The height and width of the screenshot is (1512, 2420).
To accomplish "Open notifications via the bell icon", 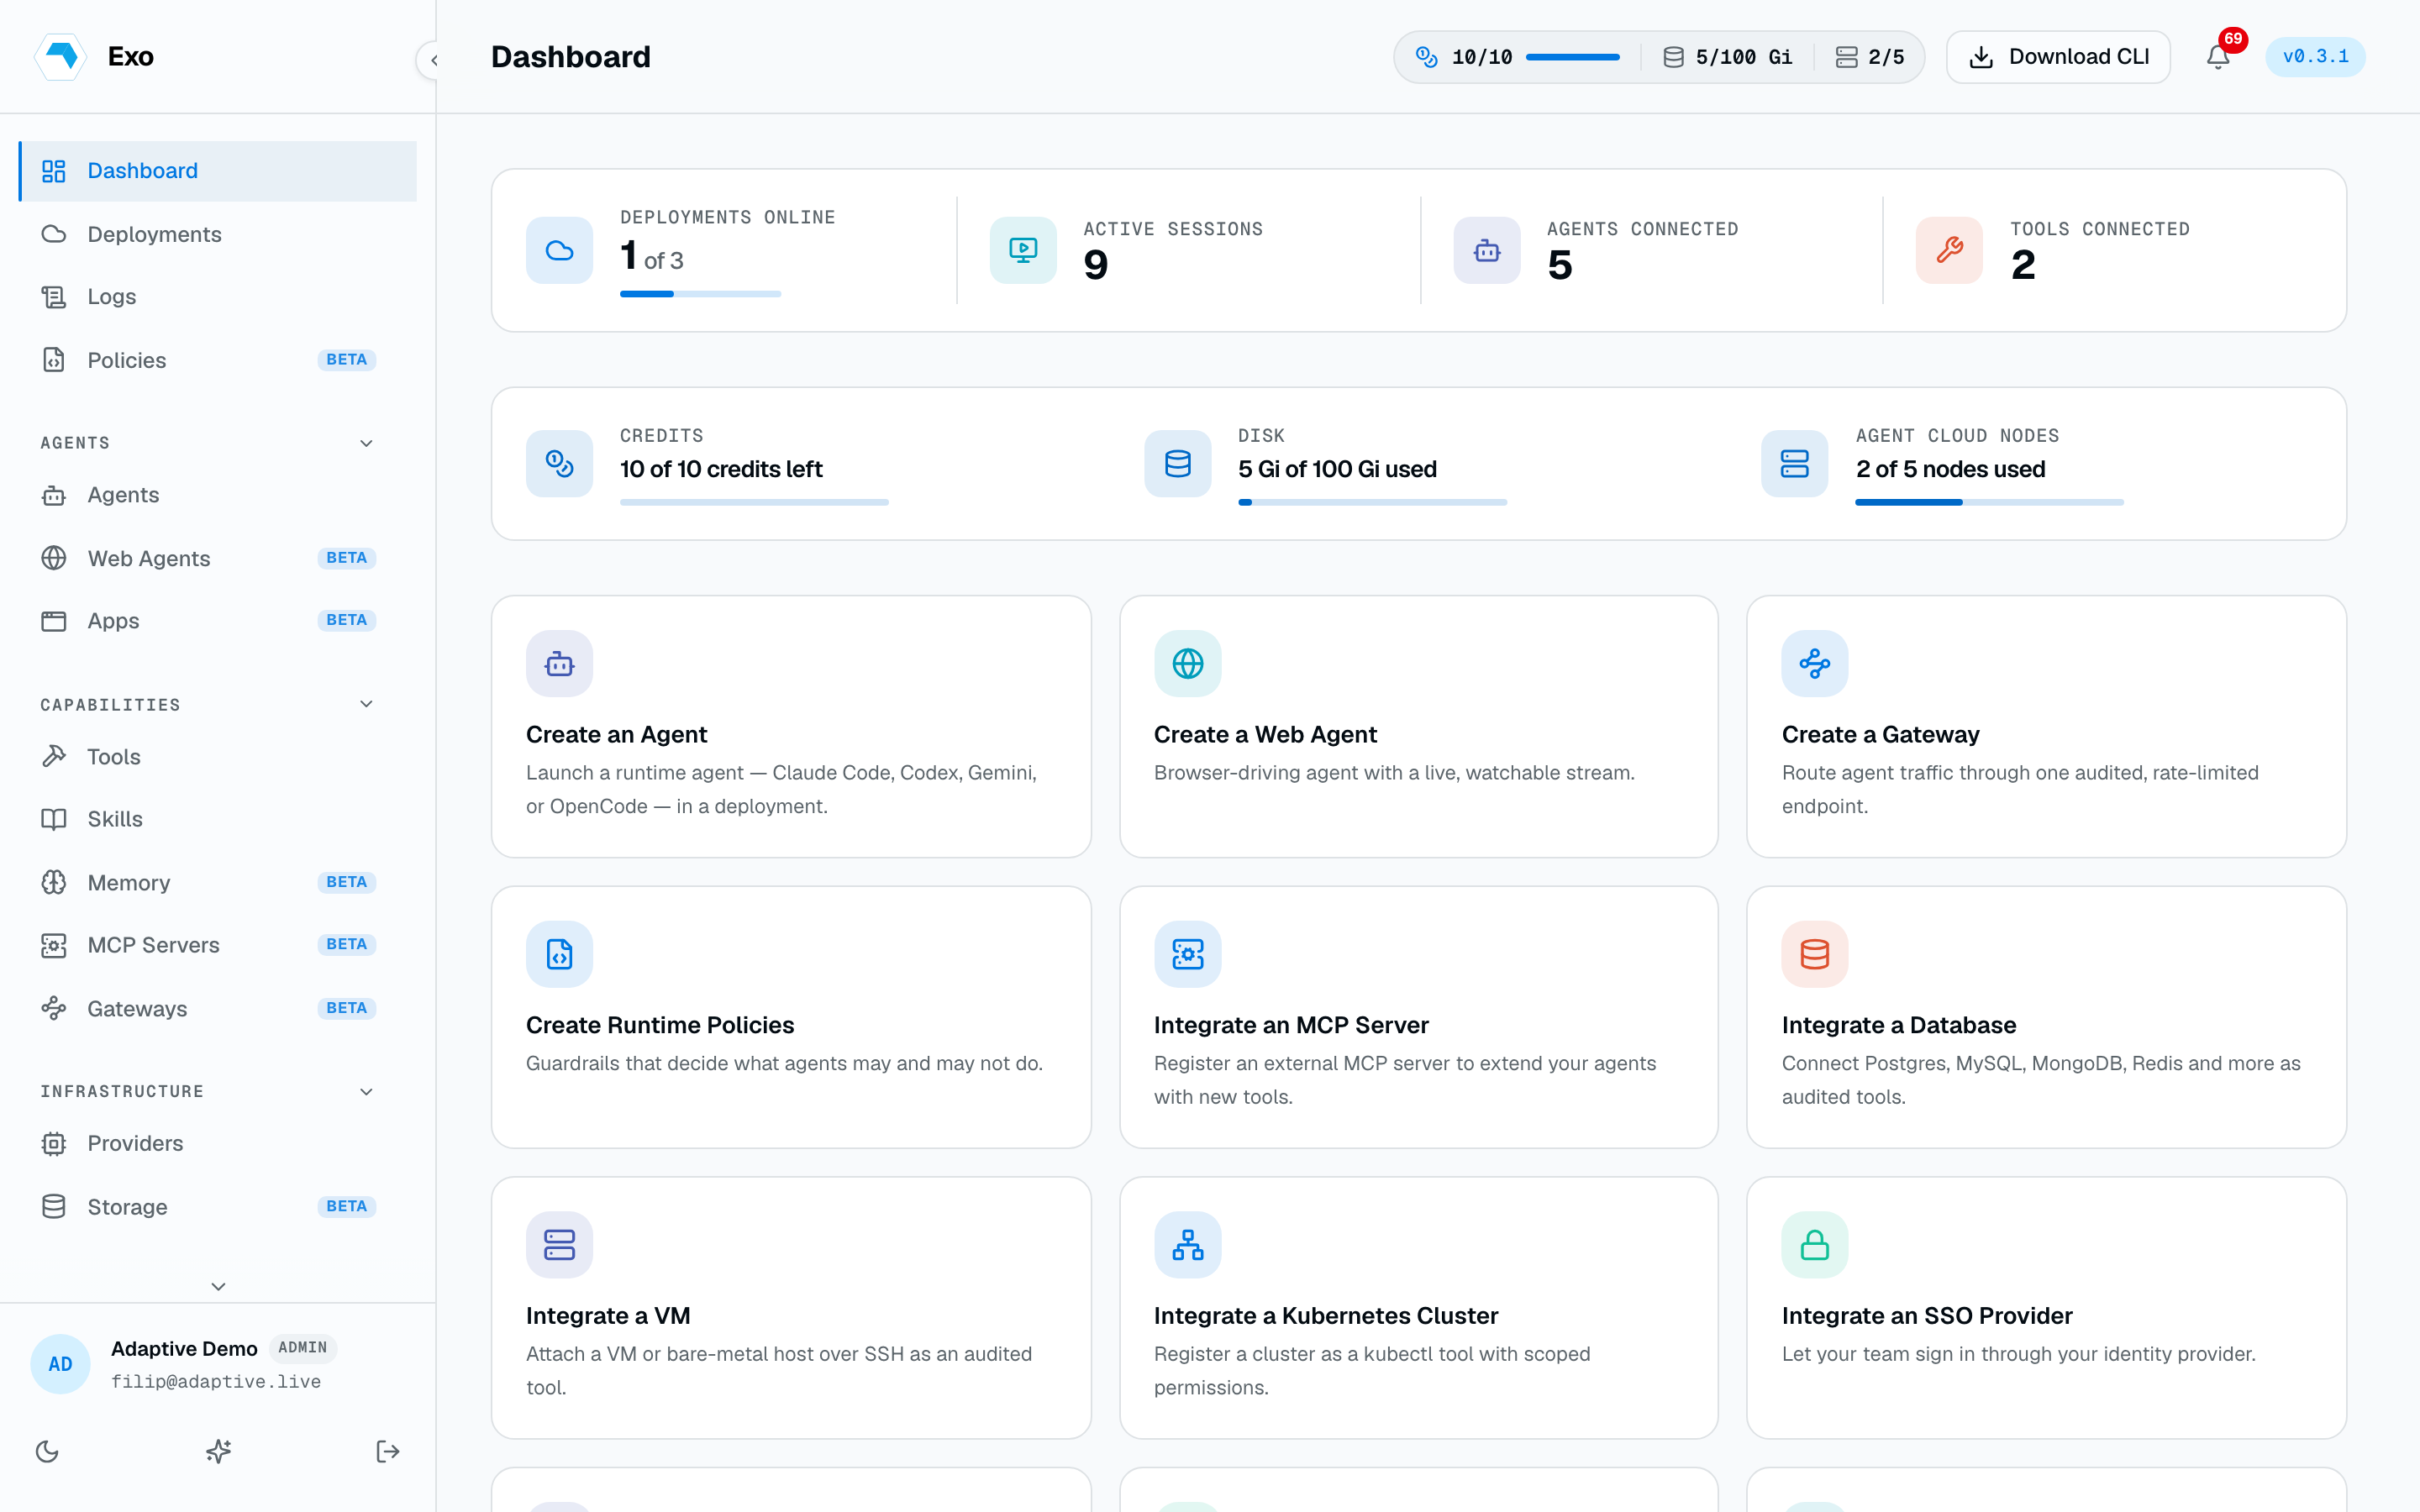I will point(2218,57).
